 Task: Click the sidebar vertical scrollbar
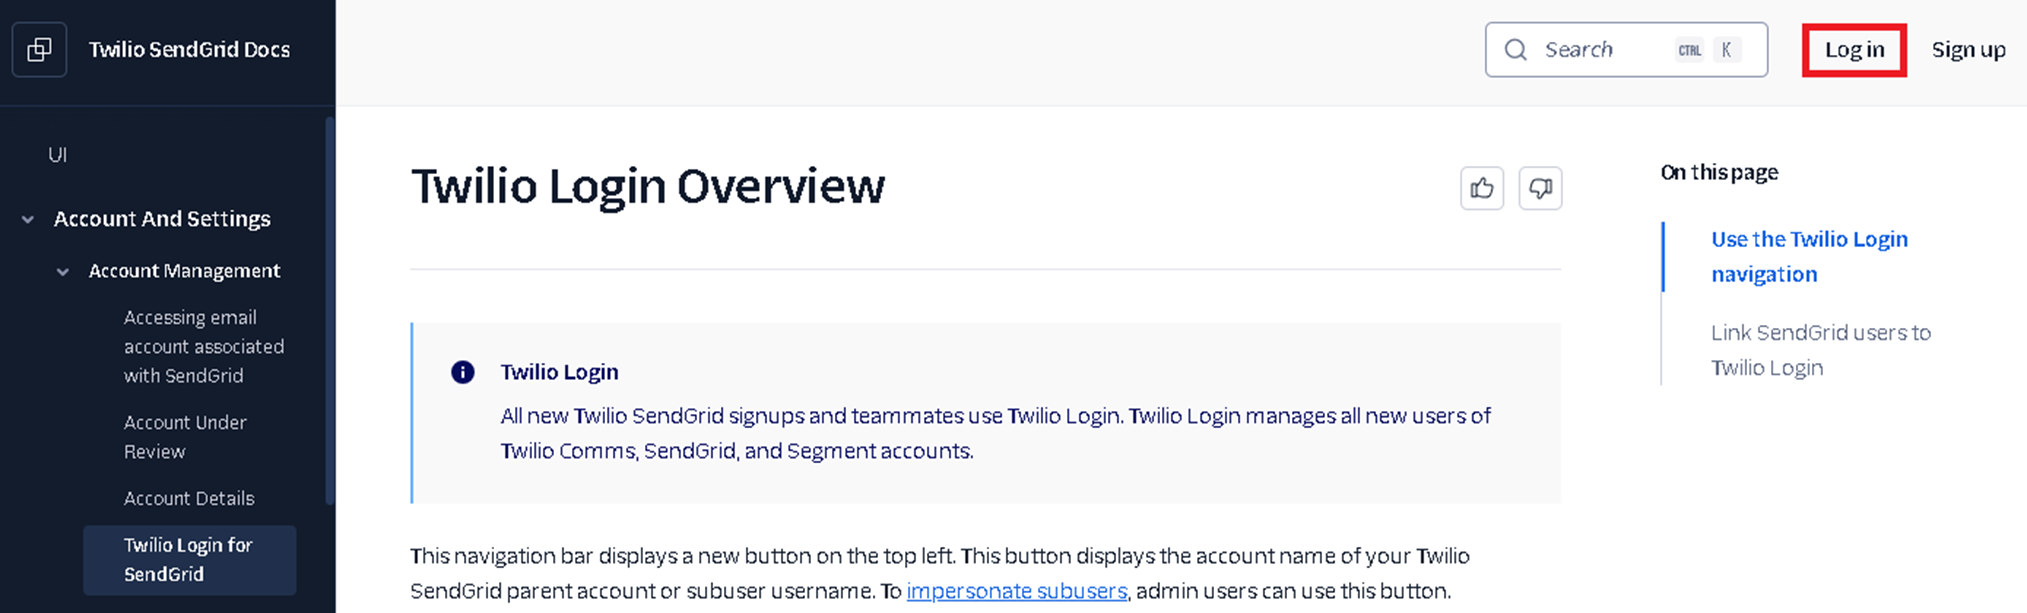[330, 310]
